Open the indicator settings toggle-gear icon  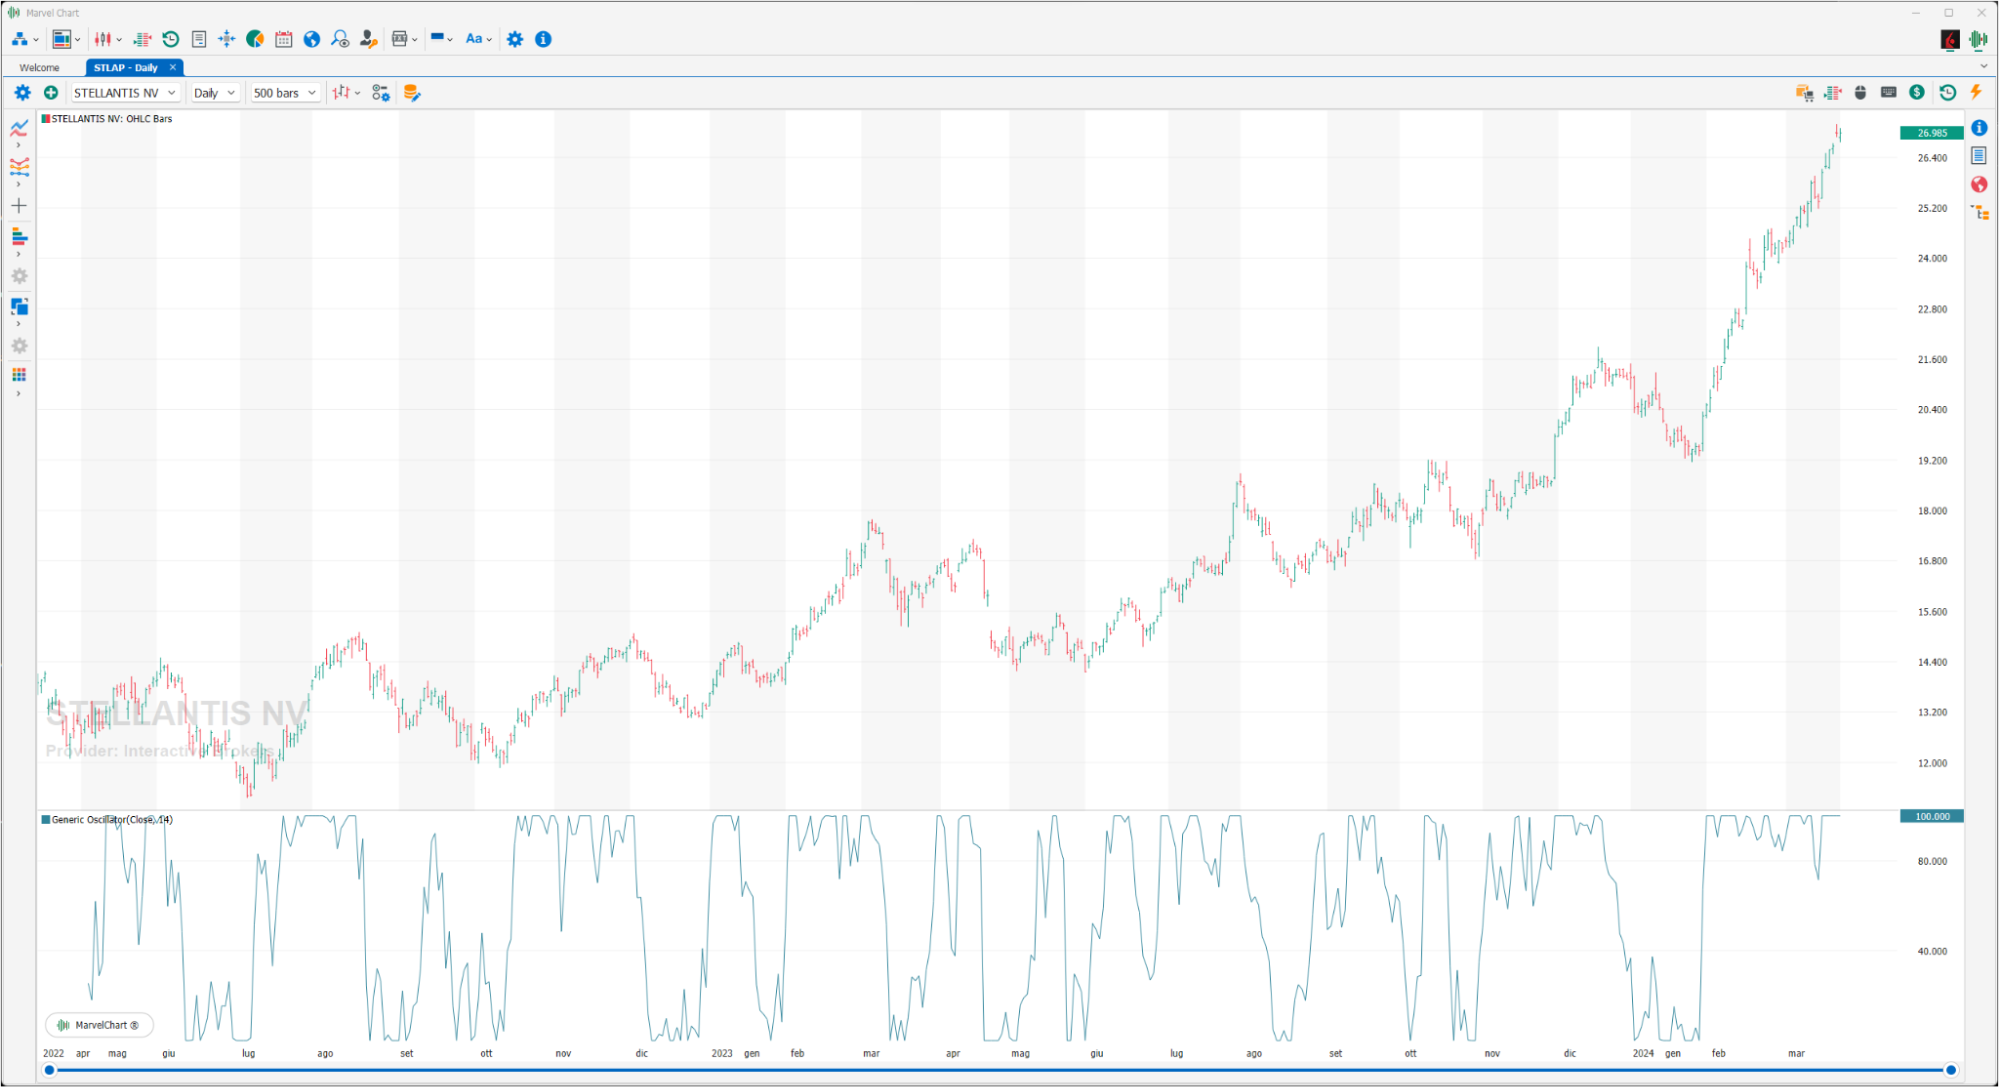pyautogui.click(x=381, y=93)
